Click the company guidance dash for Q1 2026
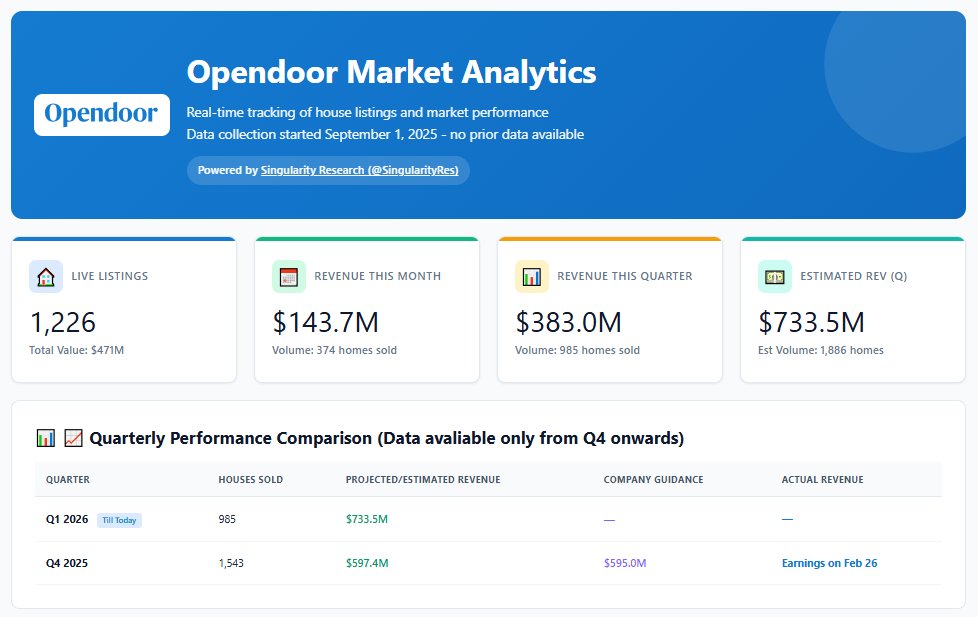Image resolution: width=978 pixels, height=617 pixels. pos(609,520)
